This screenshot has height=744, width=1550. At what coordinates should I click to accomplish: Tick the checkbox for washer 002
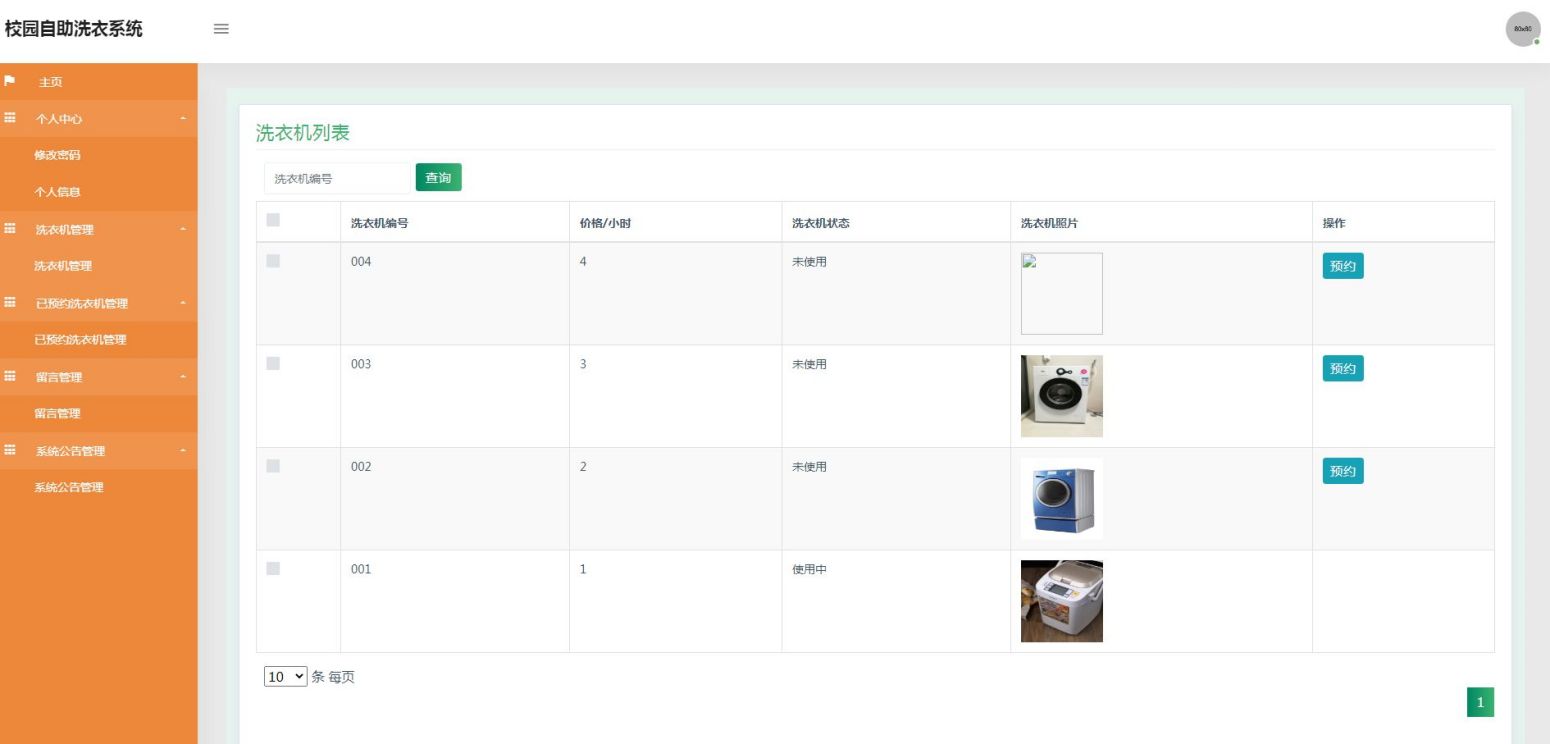click(x=273, y=465)
